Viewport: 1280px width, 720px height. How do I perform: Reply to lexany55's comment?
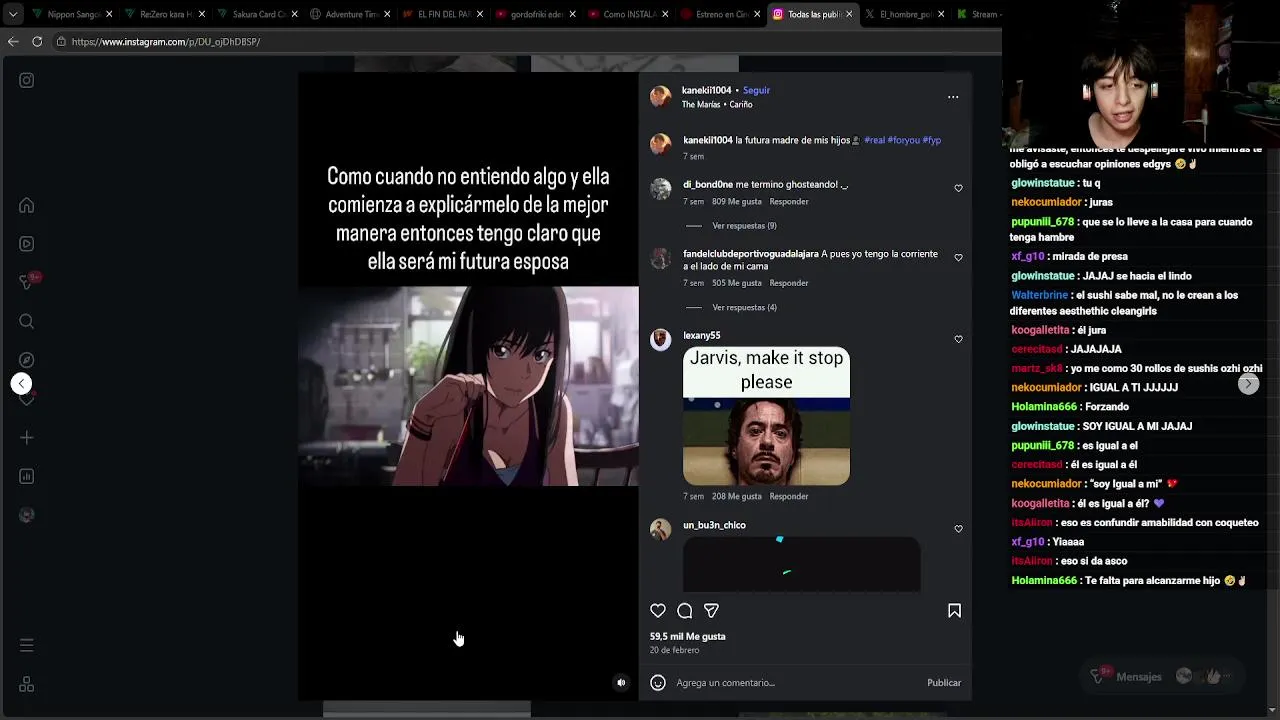click(789, 496)
